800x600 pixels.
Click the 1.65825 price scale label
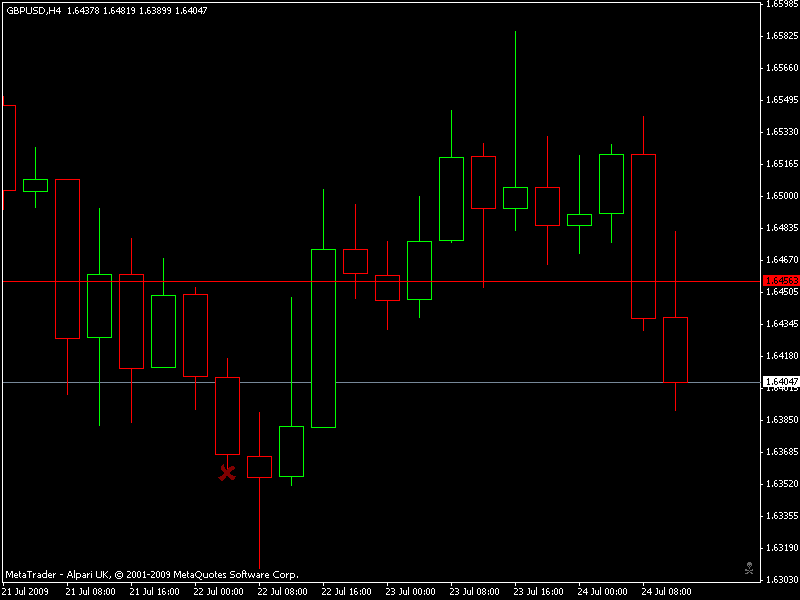782,36
